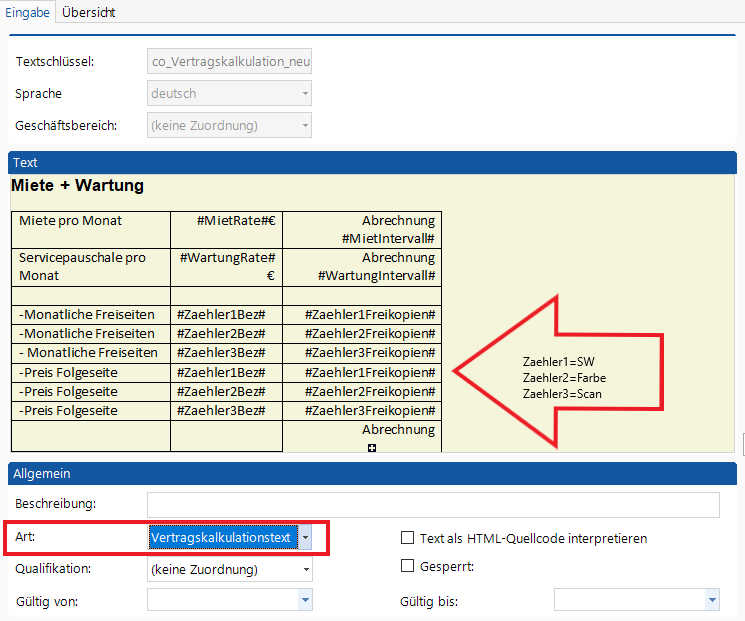Click the red arrow graphic in the text area
The height and width of the screenshot is (621, 745).
[560, 369]
